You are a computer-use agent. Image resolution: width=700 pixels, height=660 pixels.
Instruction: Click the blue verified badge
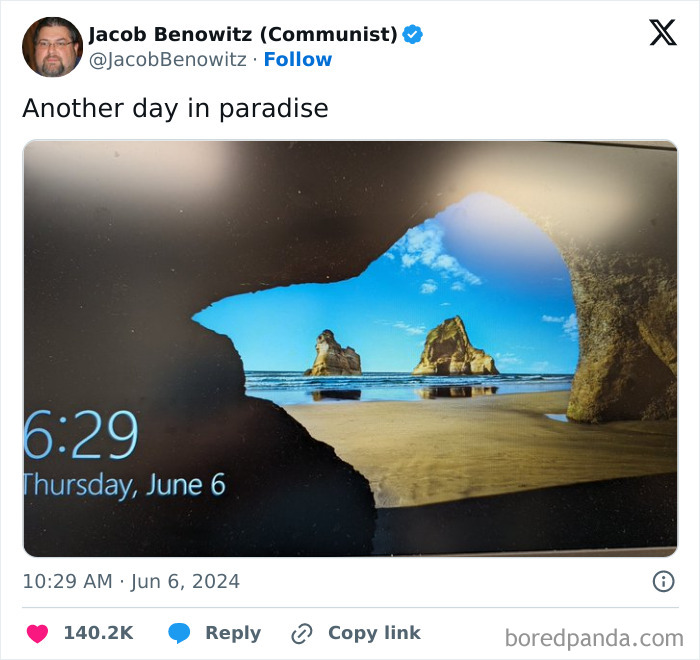pos(412,34)
